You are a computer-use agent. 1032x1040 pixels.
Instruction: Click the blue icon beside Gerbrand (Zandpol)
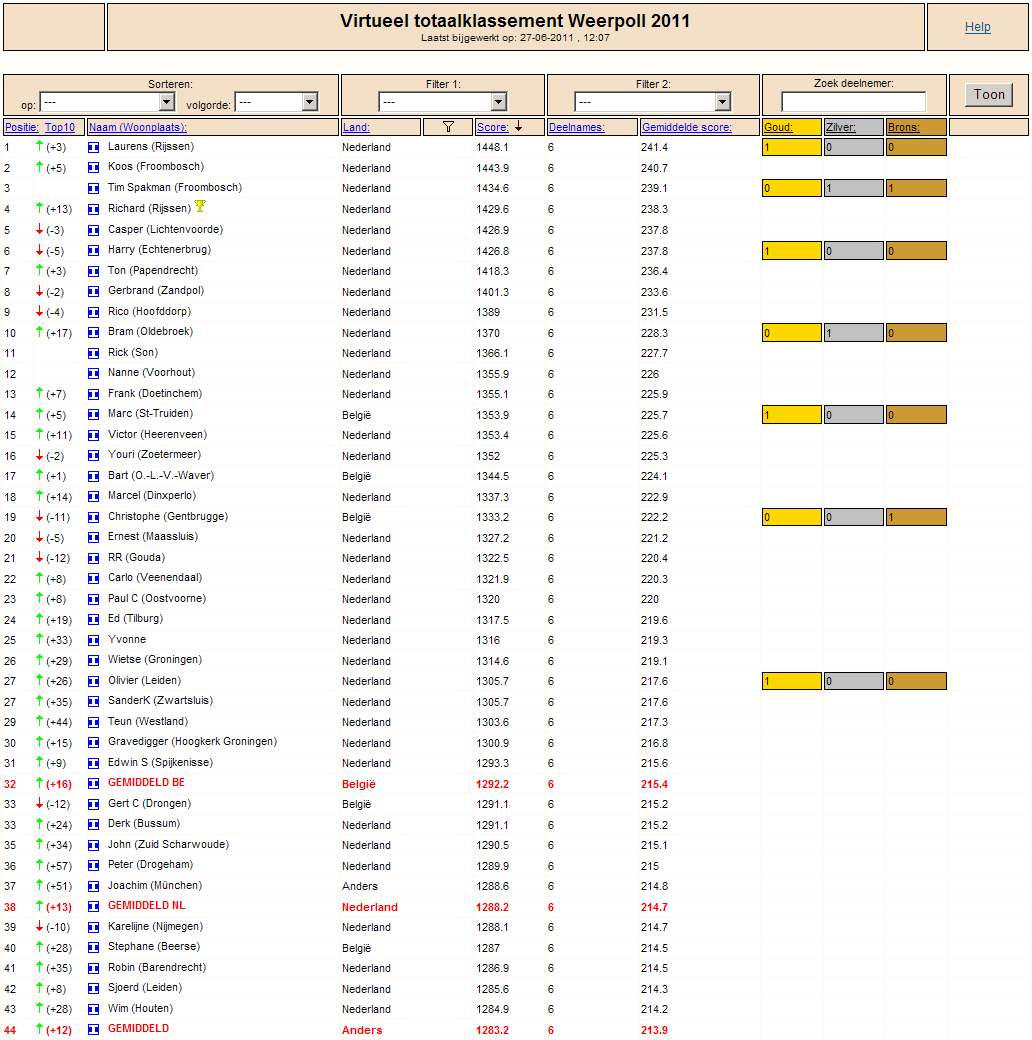coord(94,292)
